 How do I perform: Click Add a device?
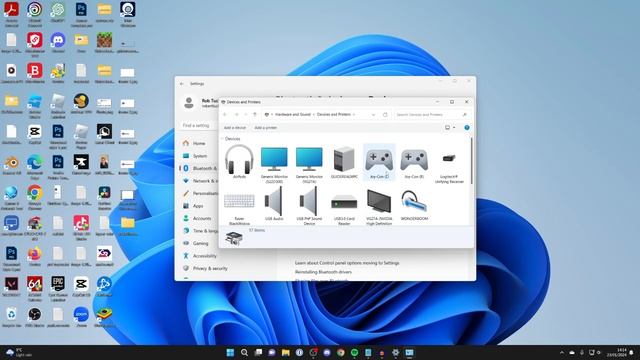[235, 128]
